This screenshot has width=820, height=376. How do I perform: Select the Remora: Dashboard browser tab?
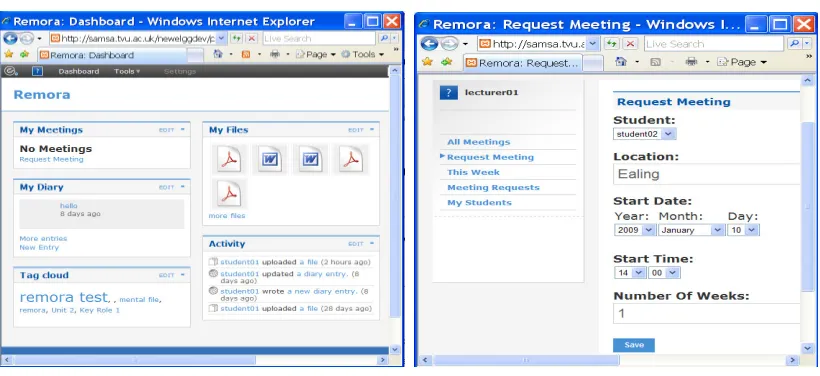112,54
